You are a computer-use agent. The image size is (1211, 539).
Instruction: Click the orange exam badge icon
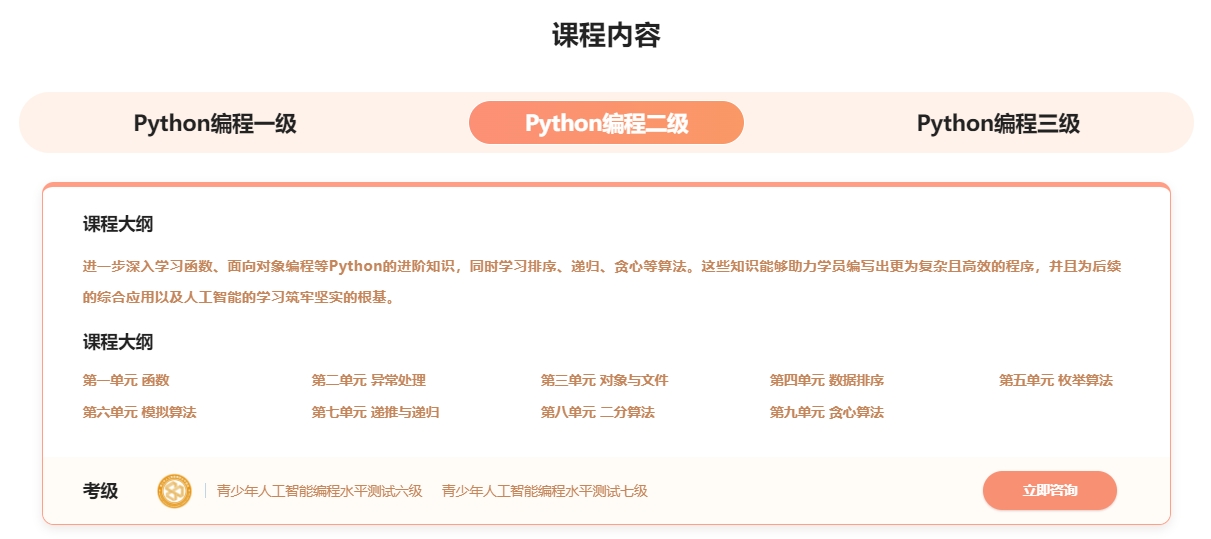174,491
